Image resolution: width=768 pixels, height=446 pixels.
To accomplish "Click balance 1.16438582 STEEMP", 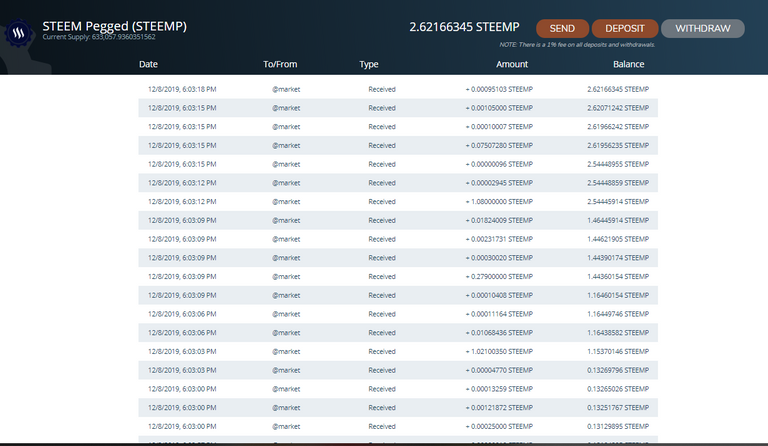I will 618,333.
